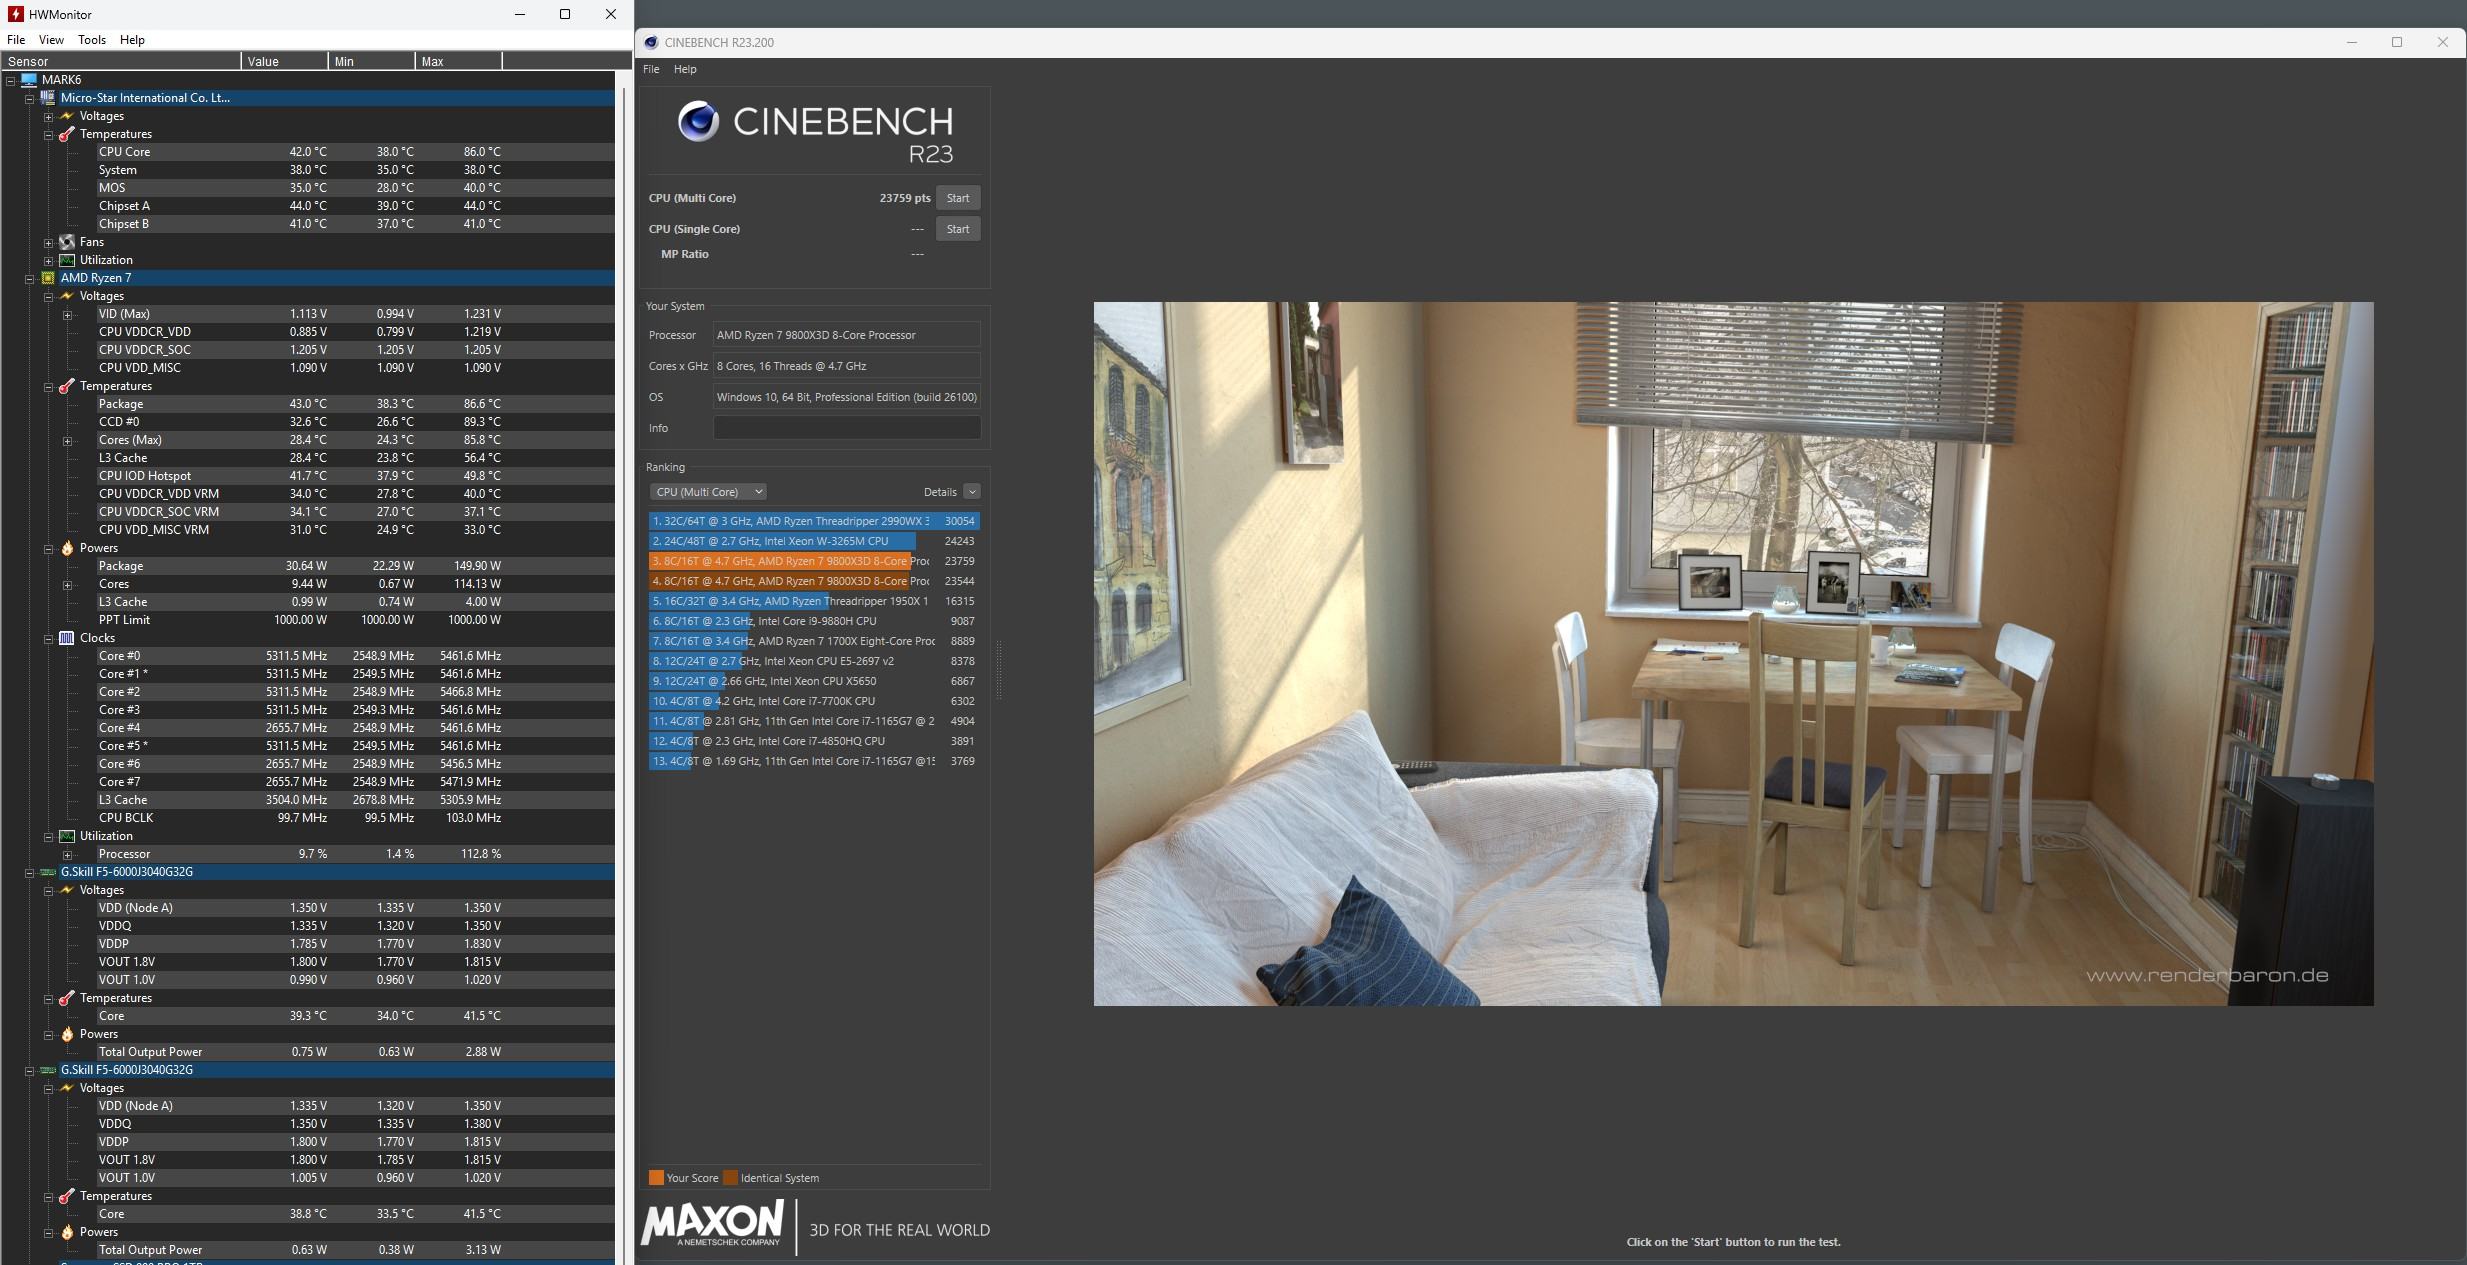Collapse the AMD Ryzen 7 node
This screenshot has height=1265, width=2467.
point(29,278)
